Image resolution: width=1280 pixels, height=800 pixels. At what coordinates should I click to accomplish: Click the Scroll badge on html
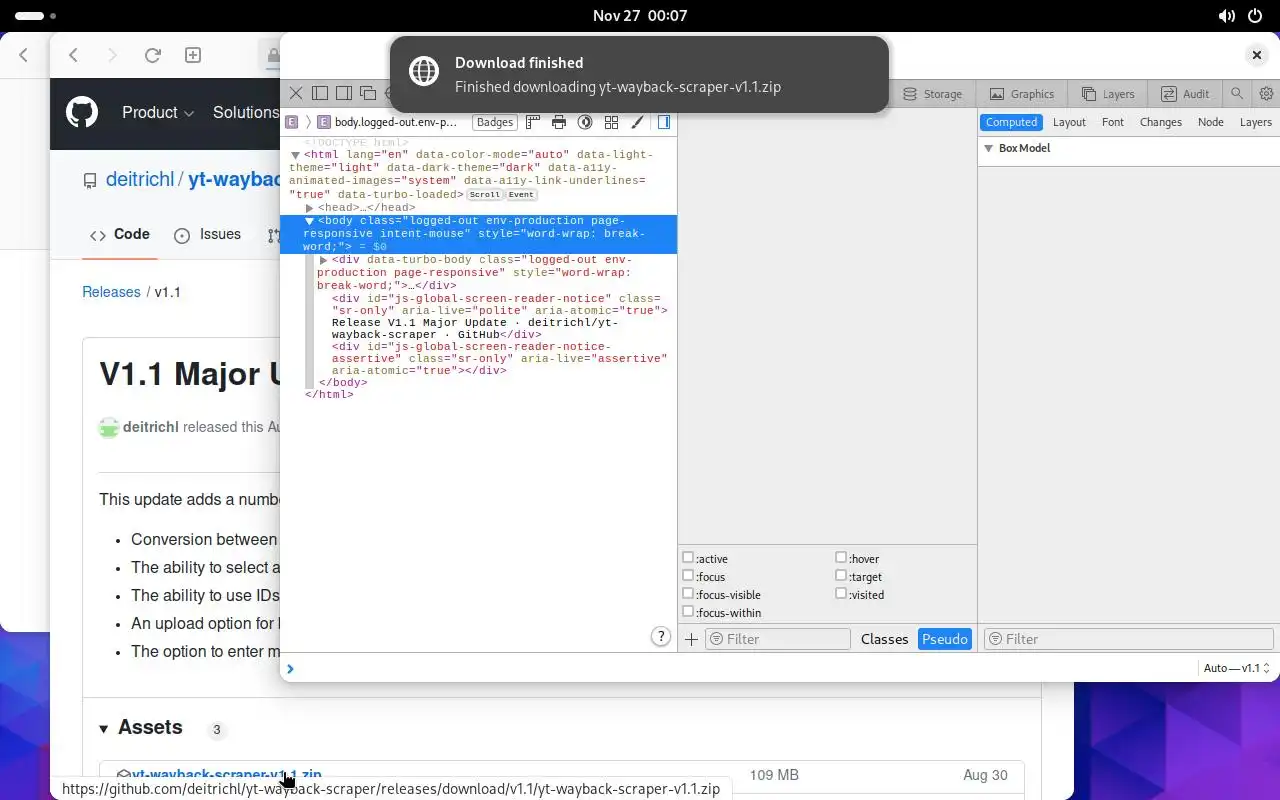pos(485,194)
